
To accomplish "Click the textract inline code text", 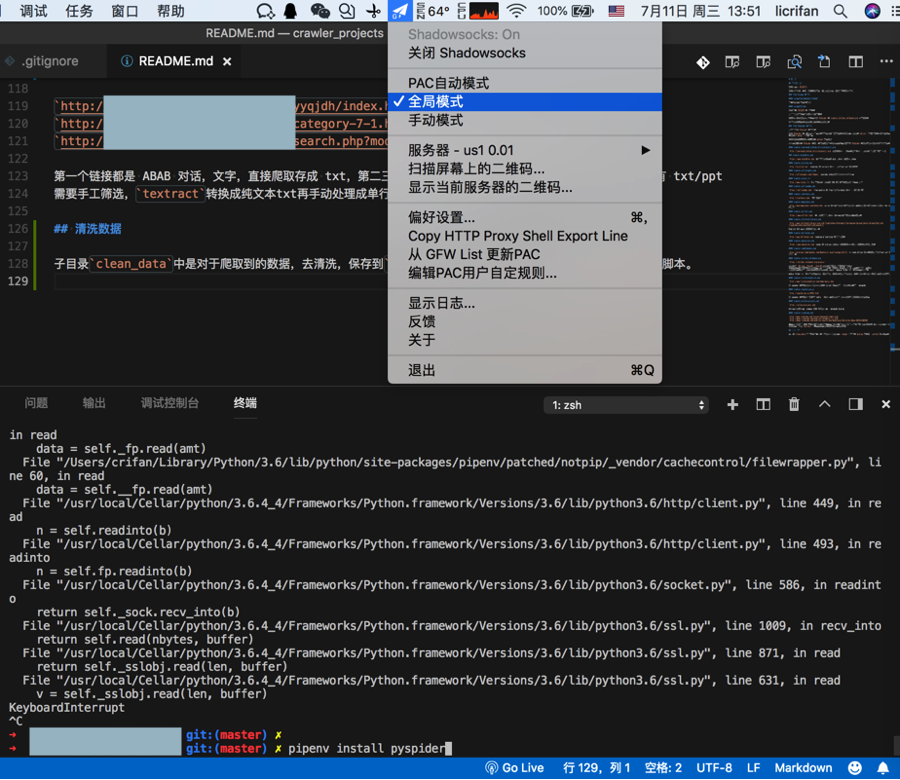I will click(x=170, y=194).
